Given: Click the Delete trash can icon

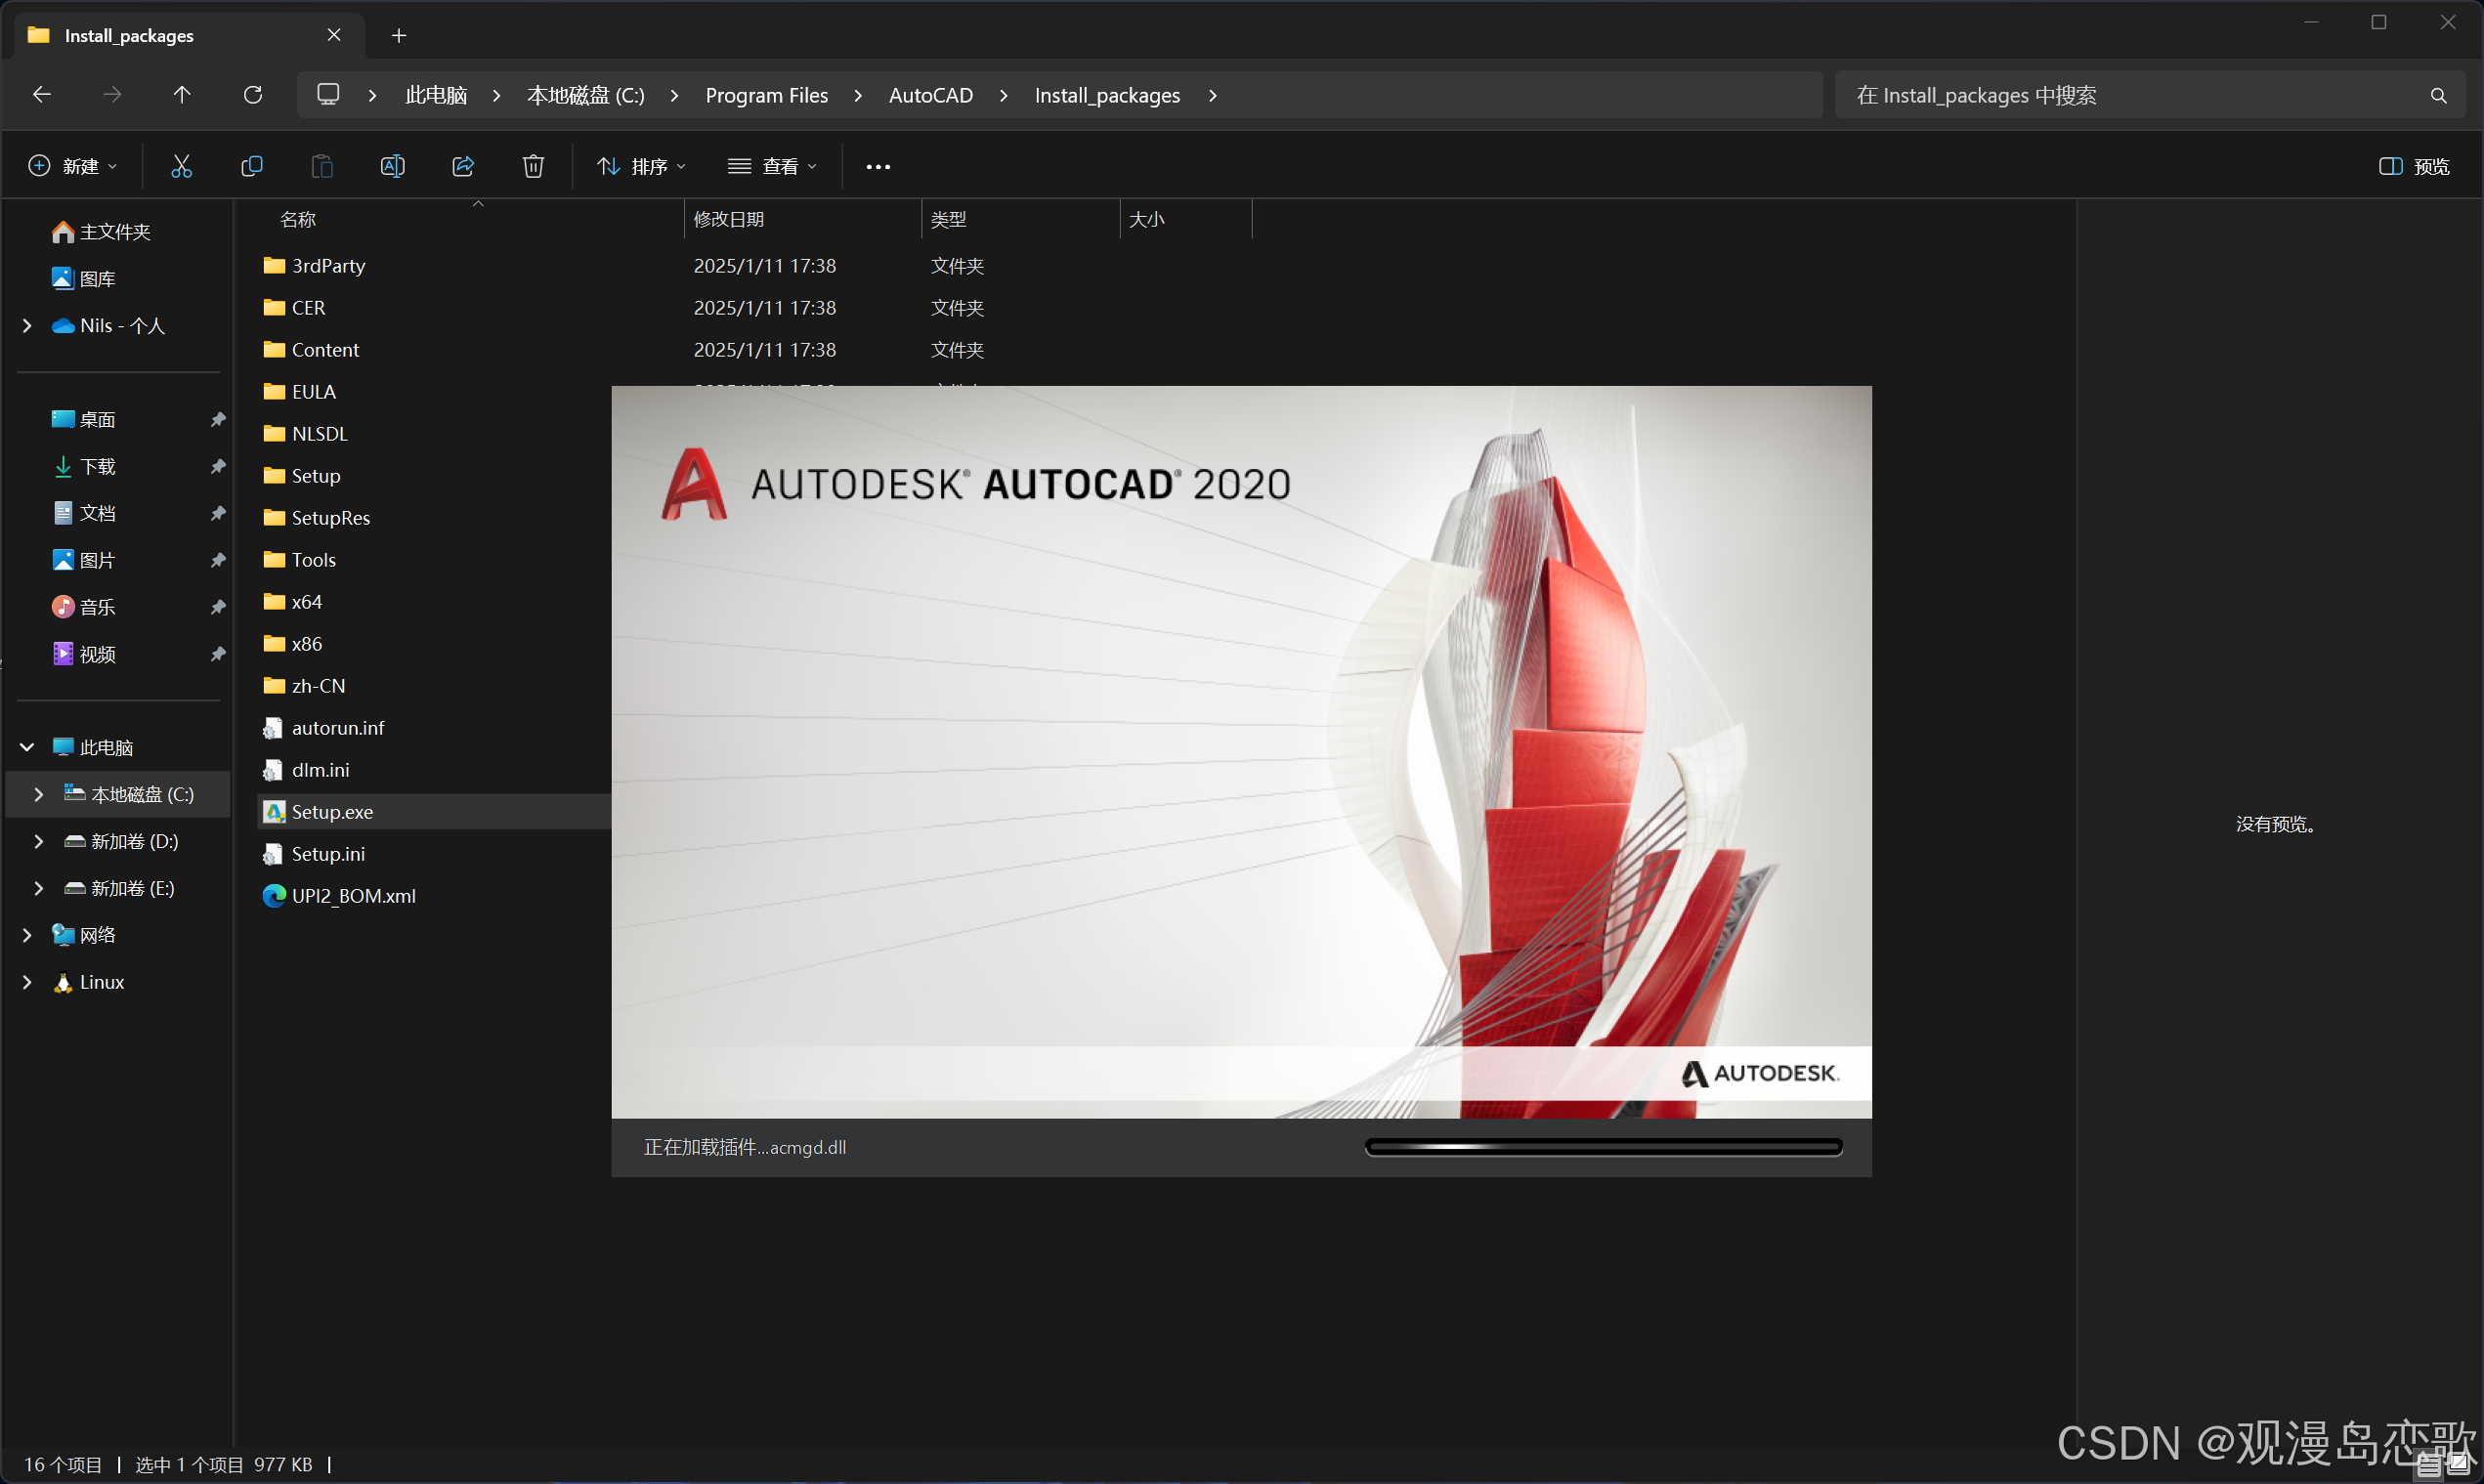Looking at the screenshot, I should (x=533, y=166).
